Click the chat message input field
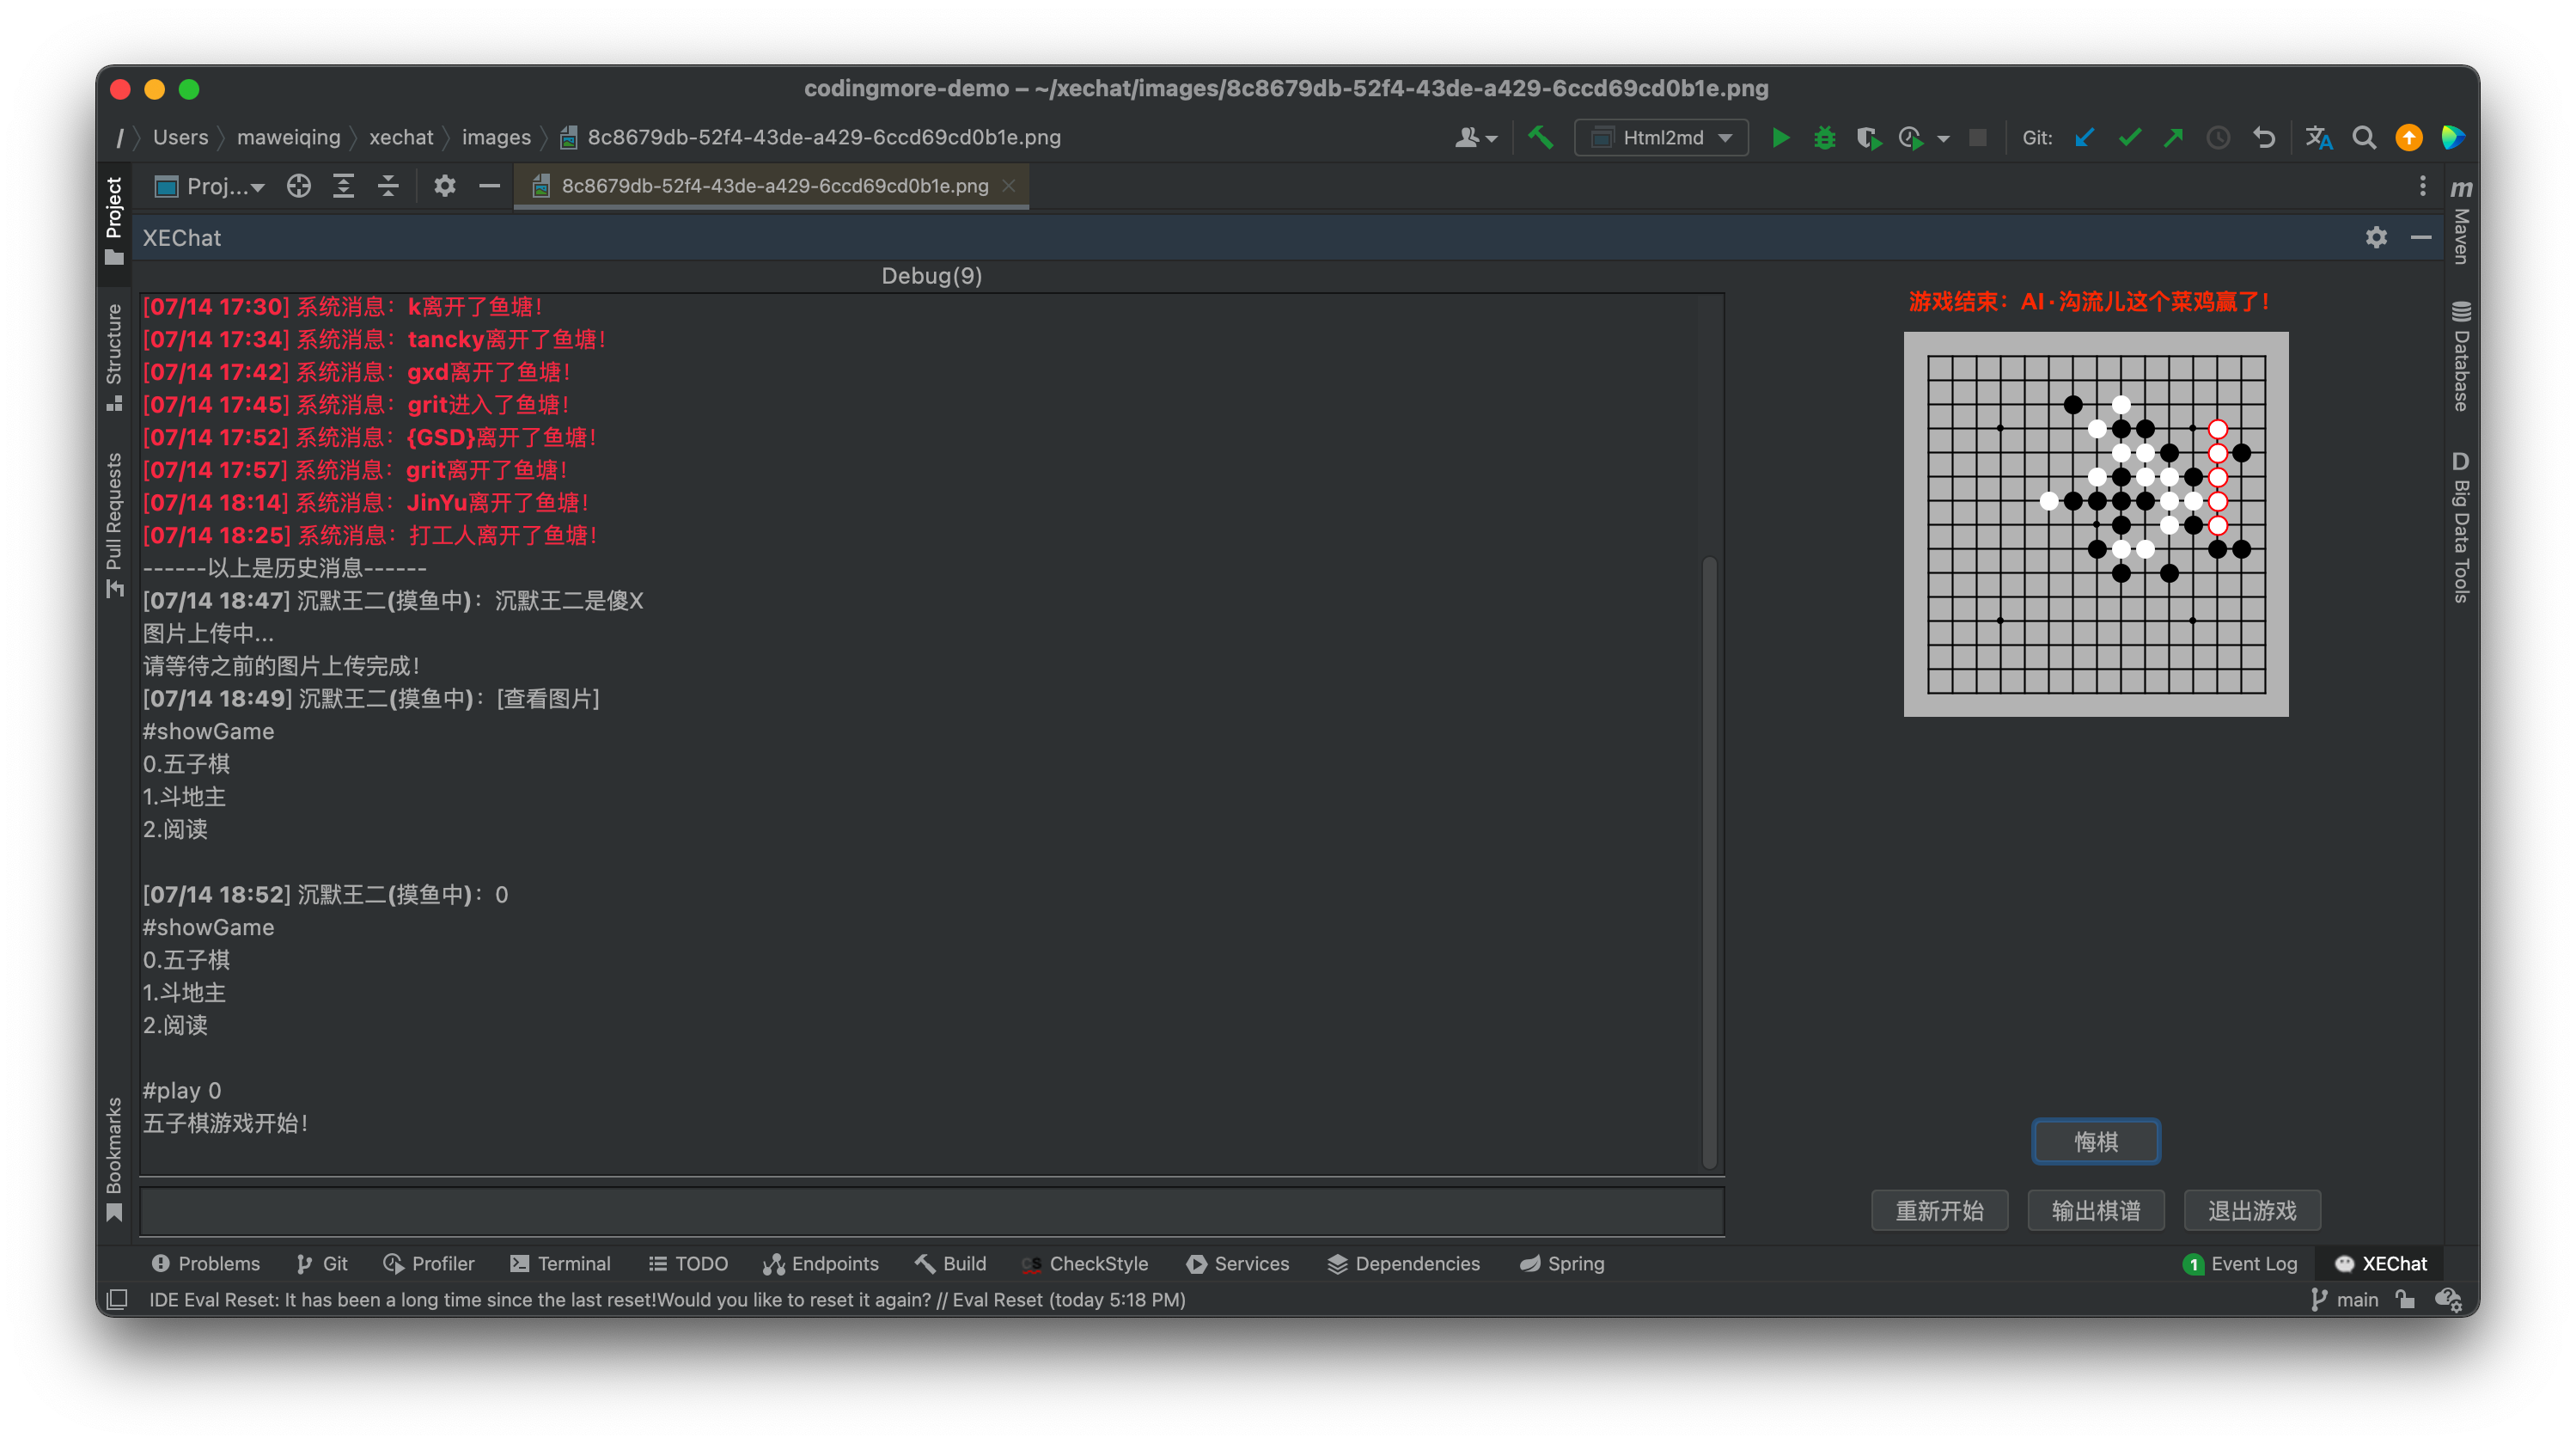This screenshot has width=2576, height=1444. (x=931, y=1211)
